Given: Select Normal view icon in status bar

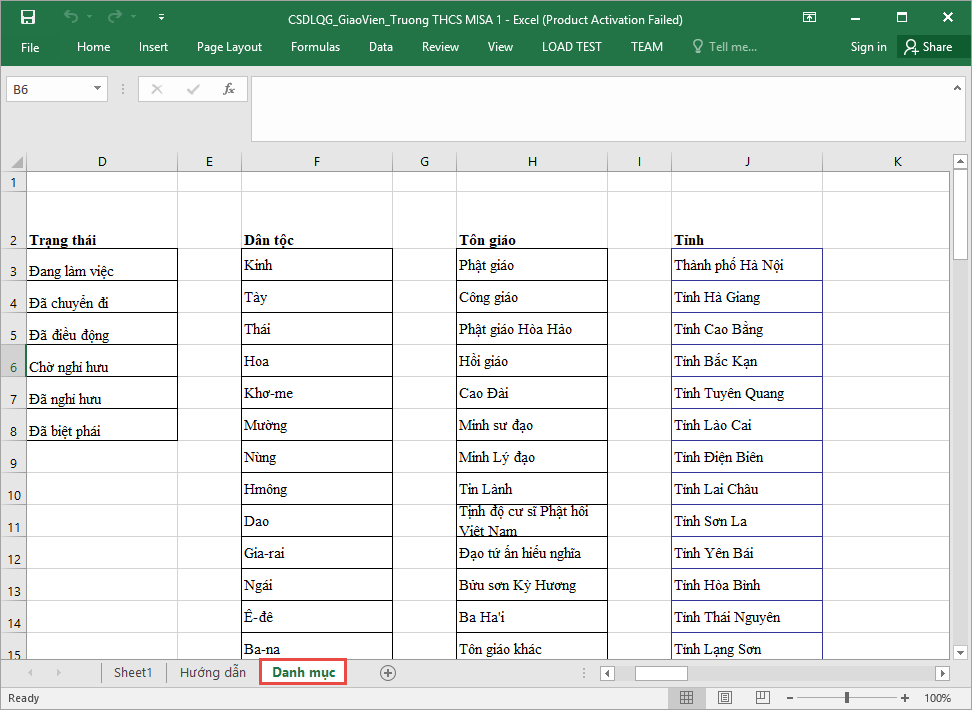Looking at the screenshot, I should (x=687, y=697).
